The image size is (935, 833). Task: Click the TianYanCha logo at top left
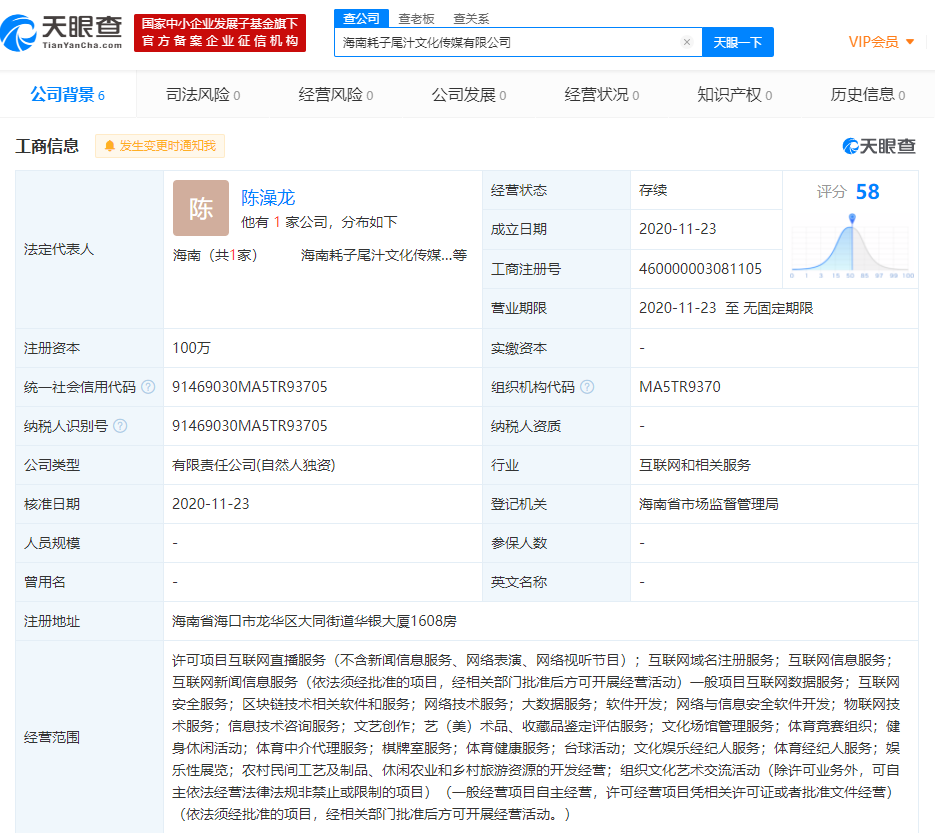coord(62,32)
